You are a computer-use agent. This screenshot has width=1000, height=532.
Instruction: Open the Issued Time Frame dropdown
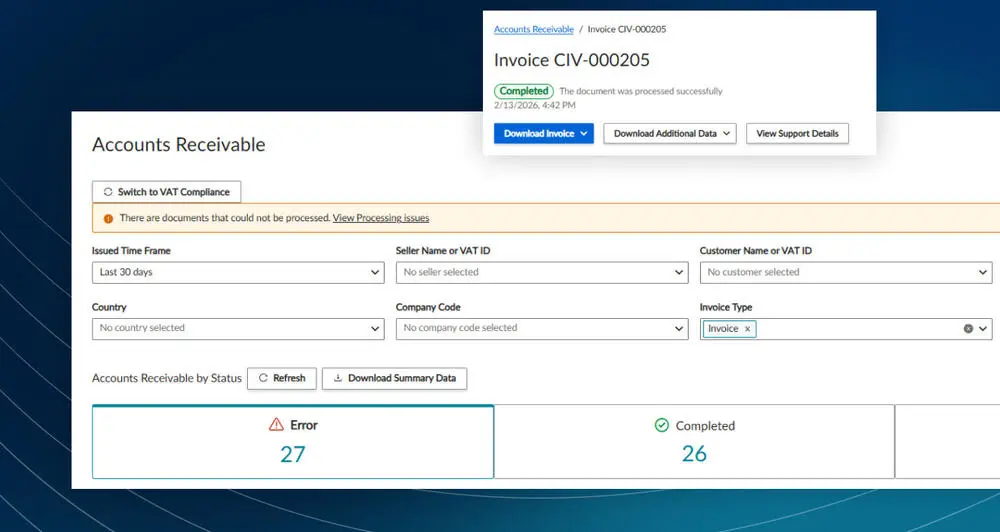point(238,272)
